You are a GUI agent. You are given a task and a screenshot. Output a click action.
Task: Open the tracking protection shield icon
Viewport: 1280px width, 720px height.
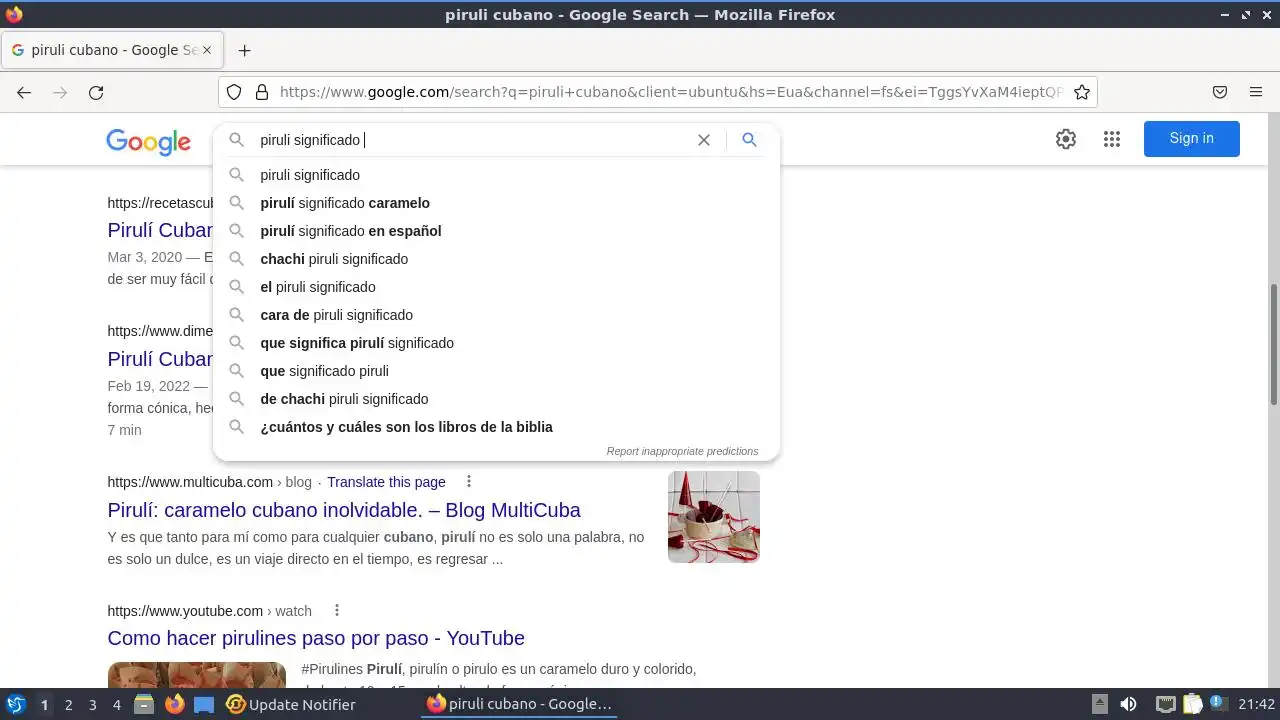(234, 92)
